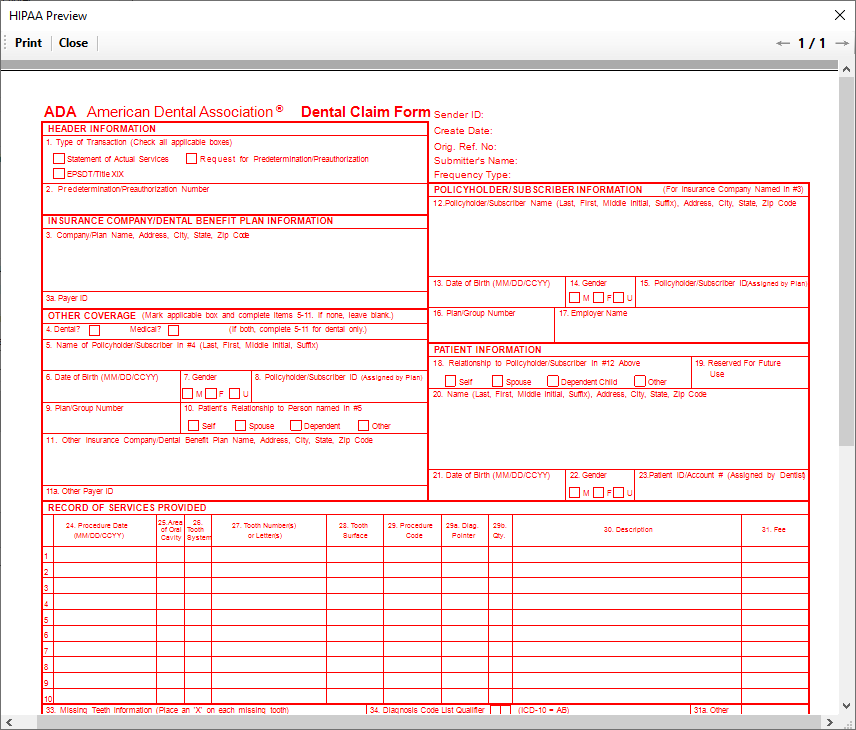Click 'Dental Claim Form' title text
Screen dimensions: 856x730
(366, 111)
